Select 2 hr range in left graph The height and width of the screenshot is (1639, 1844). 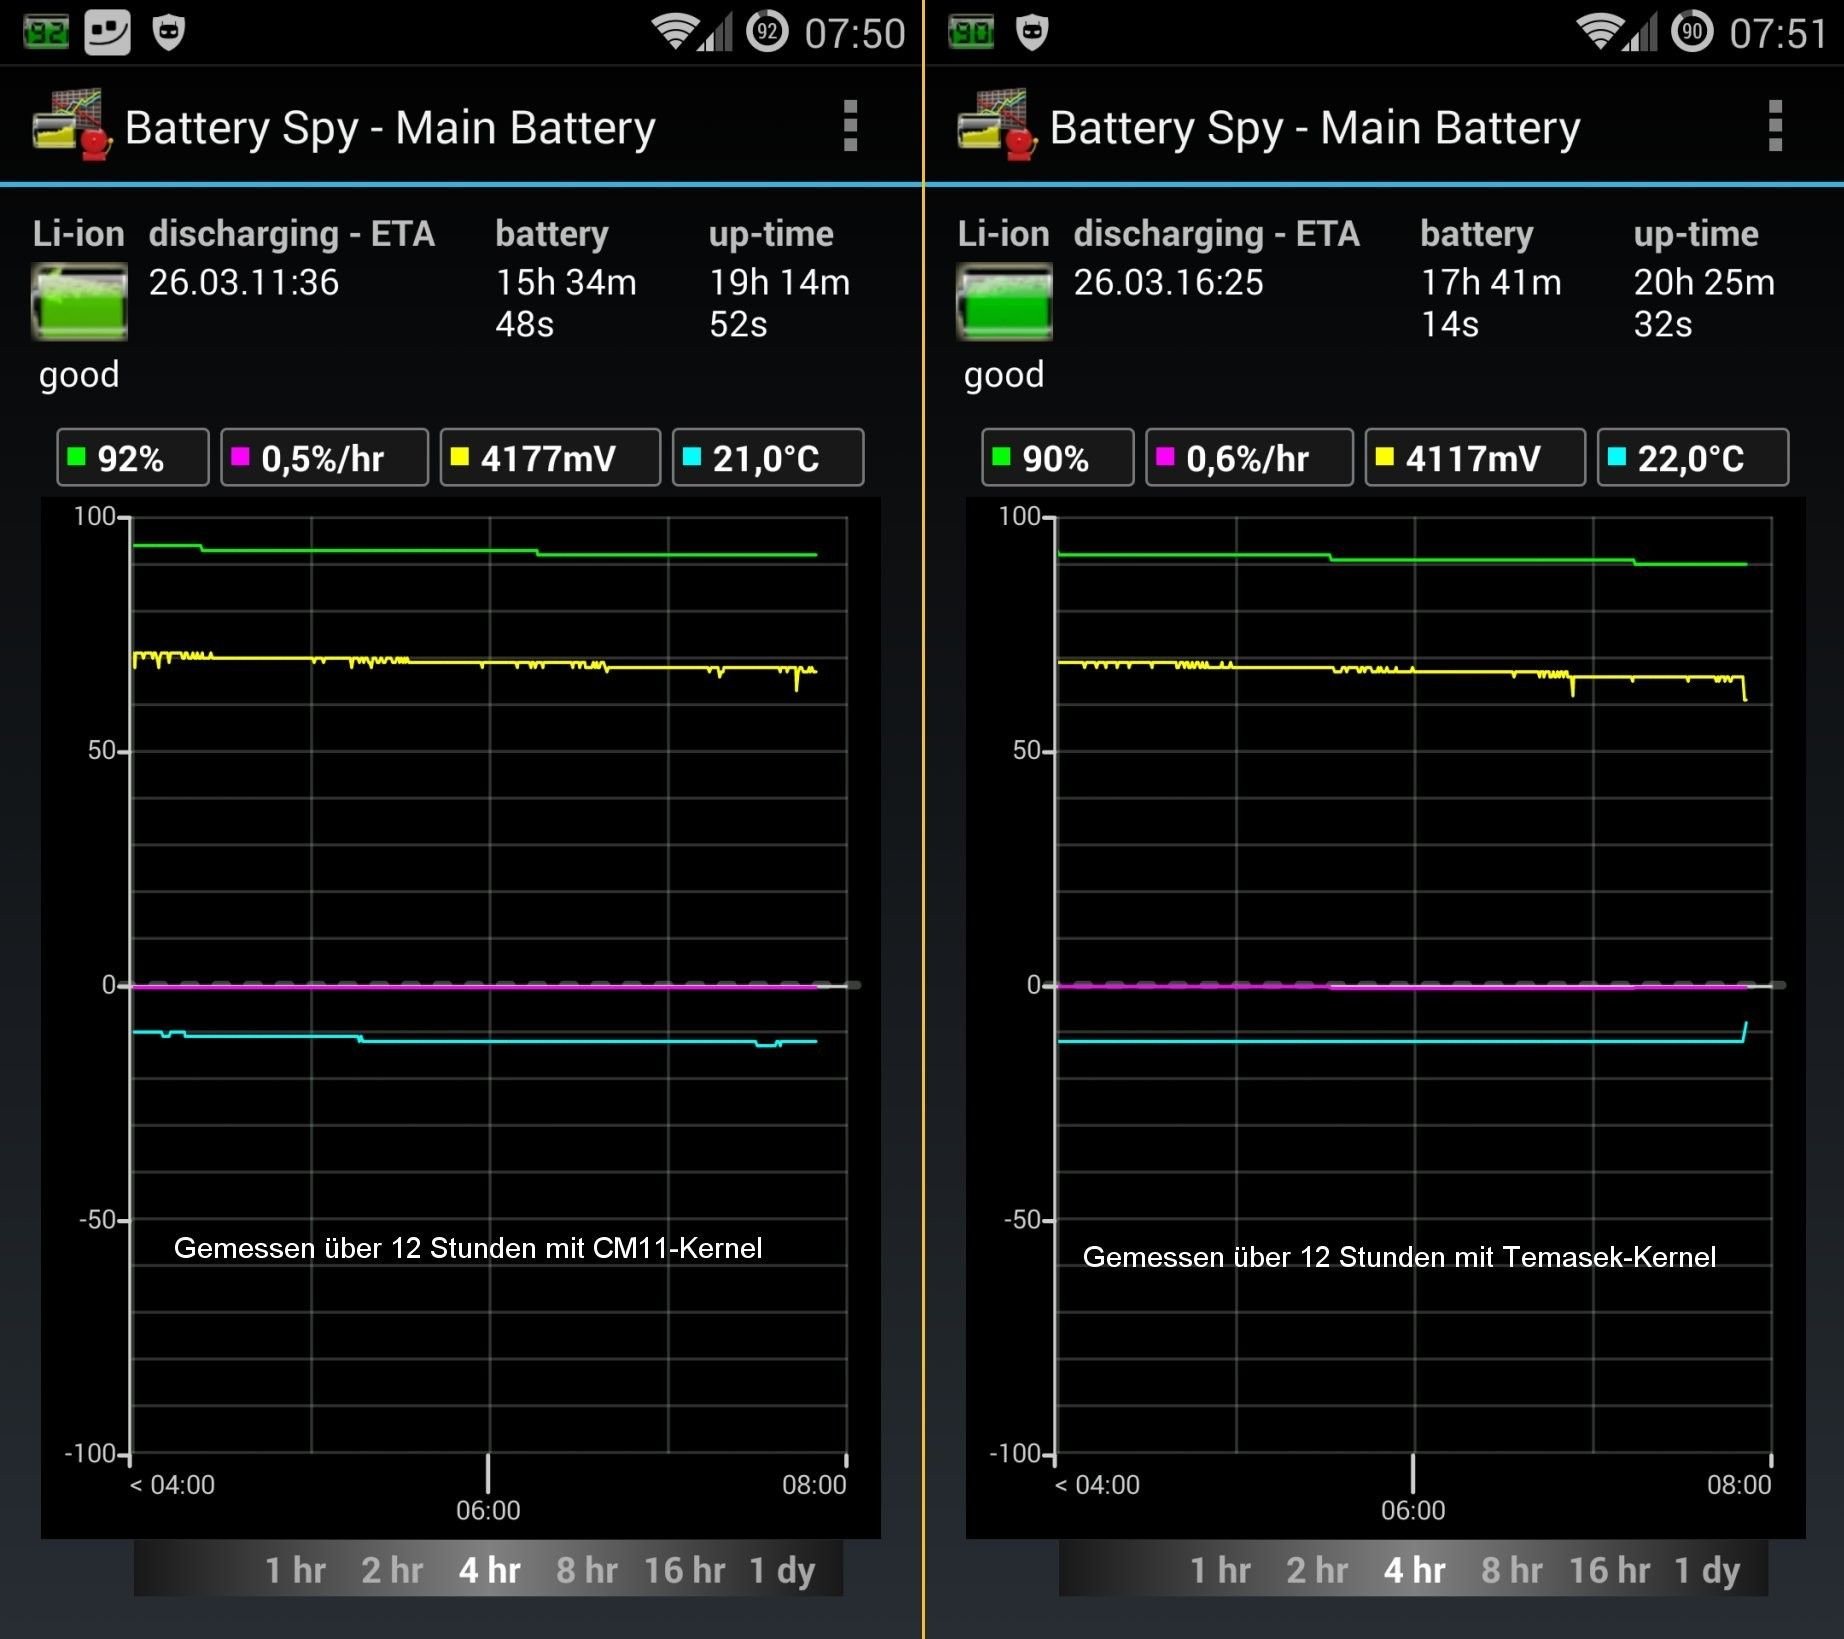392,1570
